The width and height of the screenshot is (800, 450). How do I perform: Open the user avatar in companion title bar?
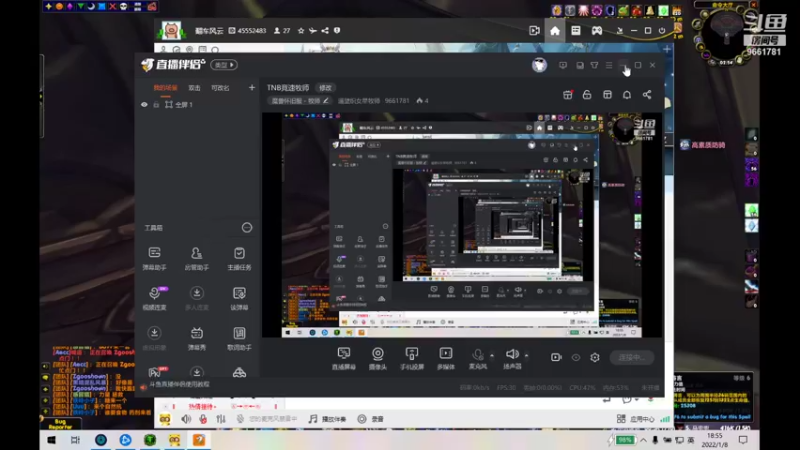coord(539,65)
